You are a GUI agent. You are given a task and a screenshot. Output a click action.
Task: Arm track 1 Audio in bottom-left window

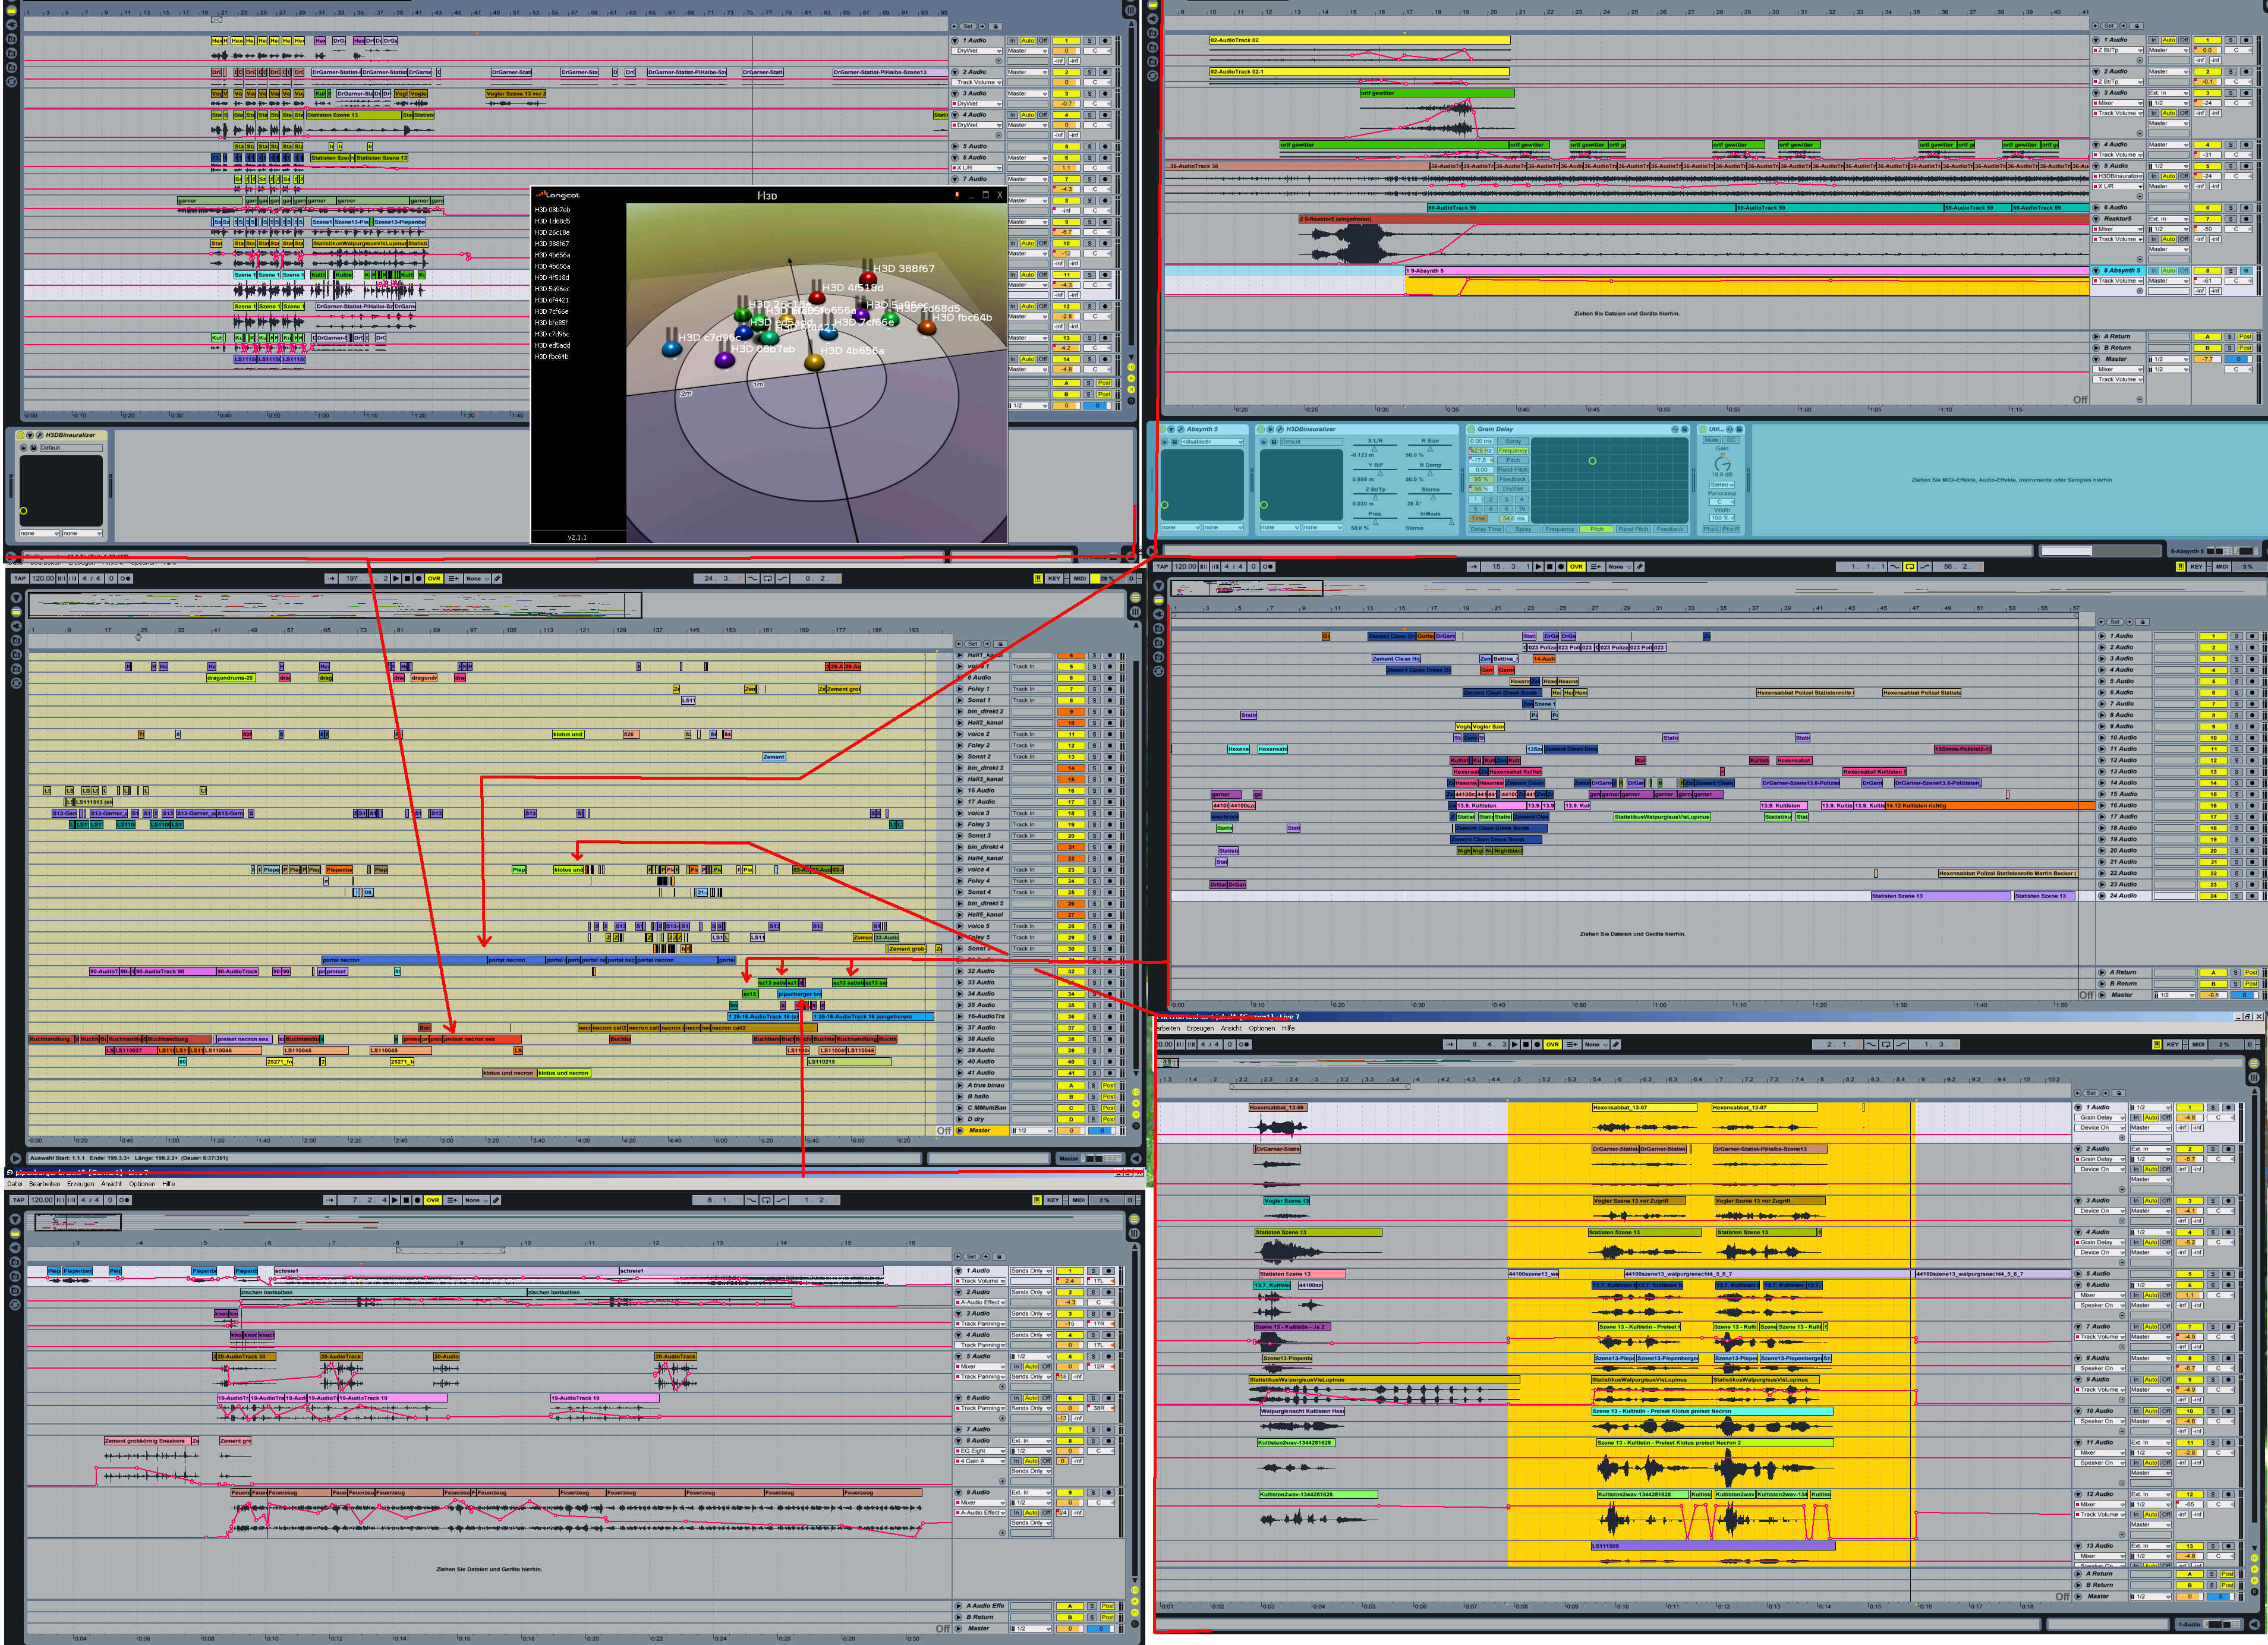[1109, 1271]
